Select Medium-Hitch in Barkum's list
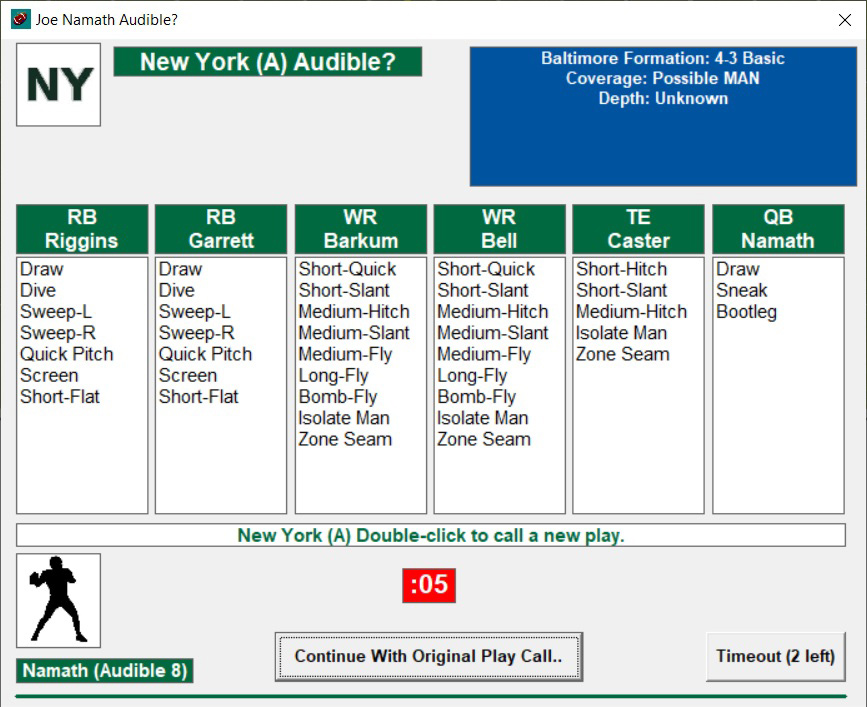This screenshot has height=707, width=867. tap(353, 312)
